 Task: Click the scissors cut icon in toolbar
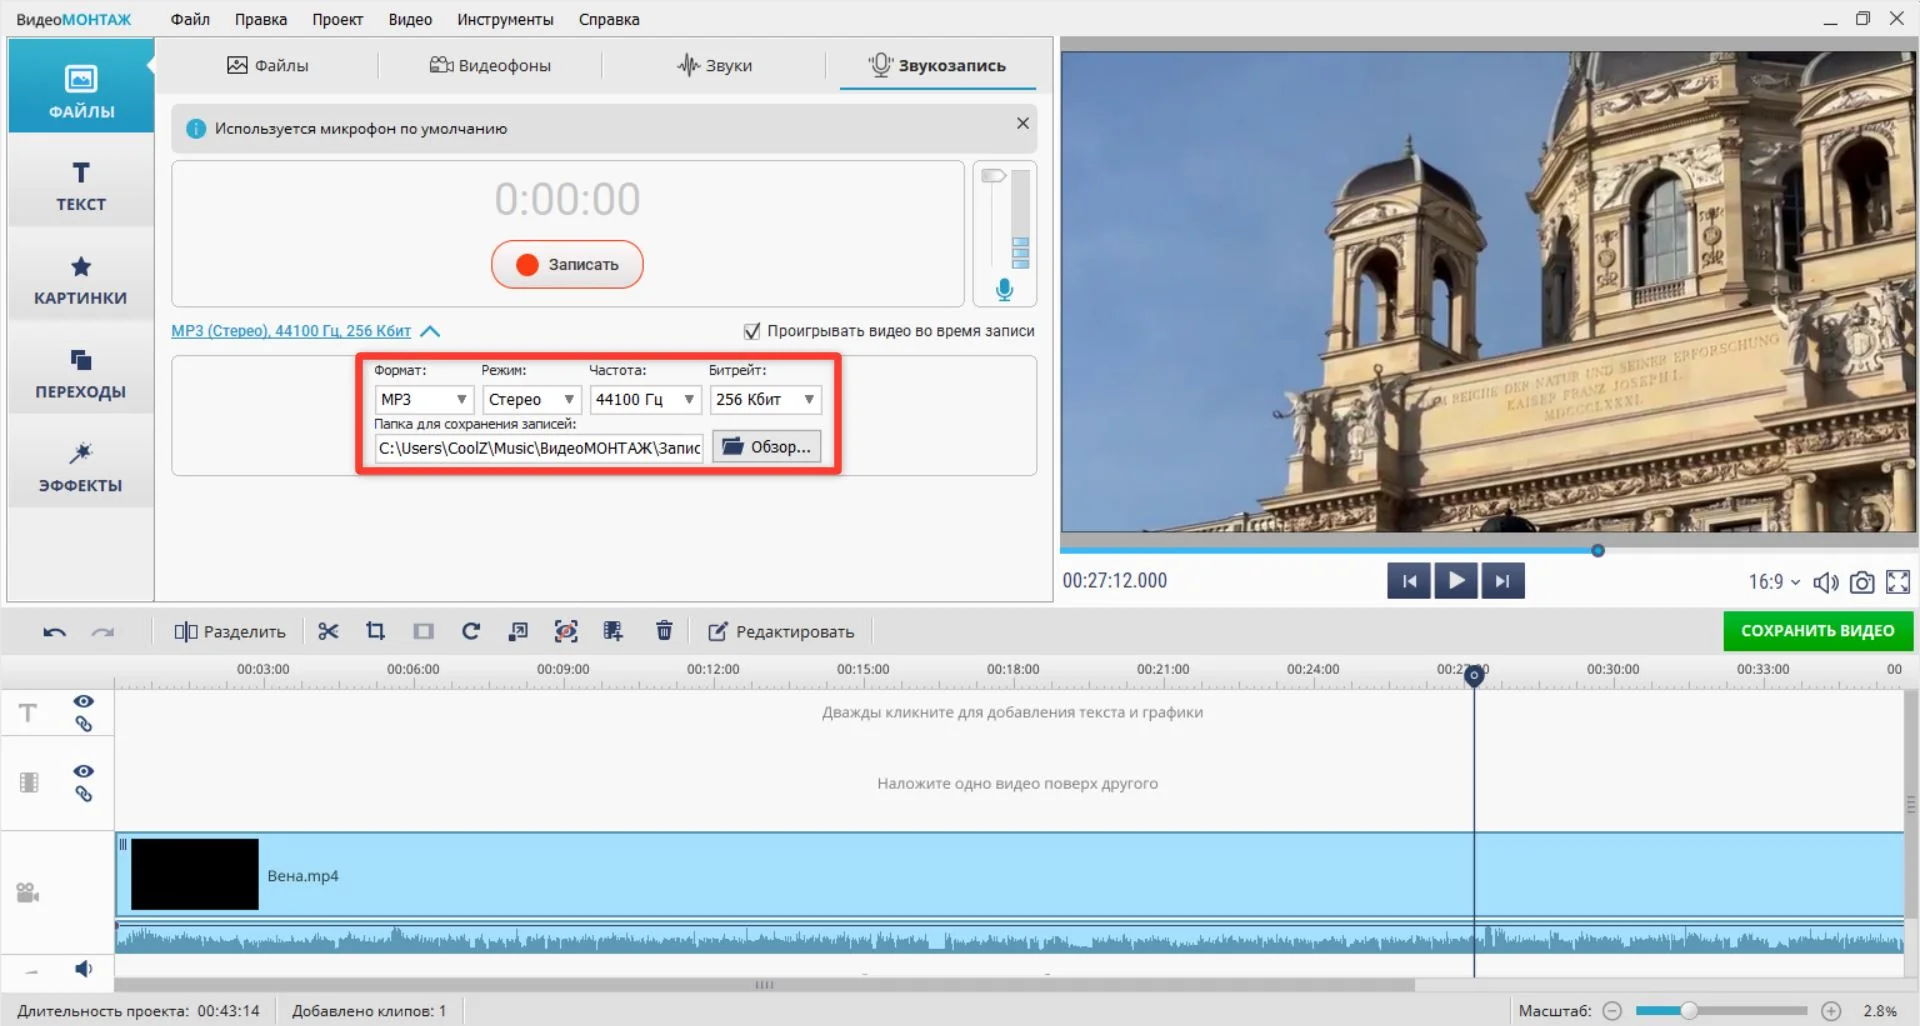click(328, 631)
